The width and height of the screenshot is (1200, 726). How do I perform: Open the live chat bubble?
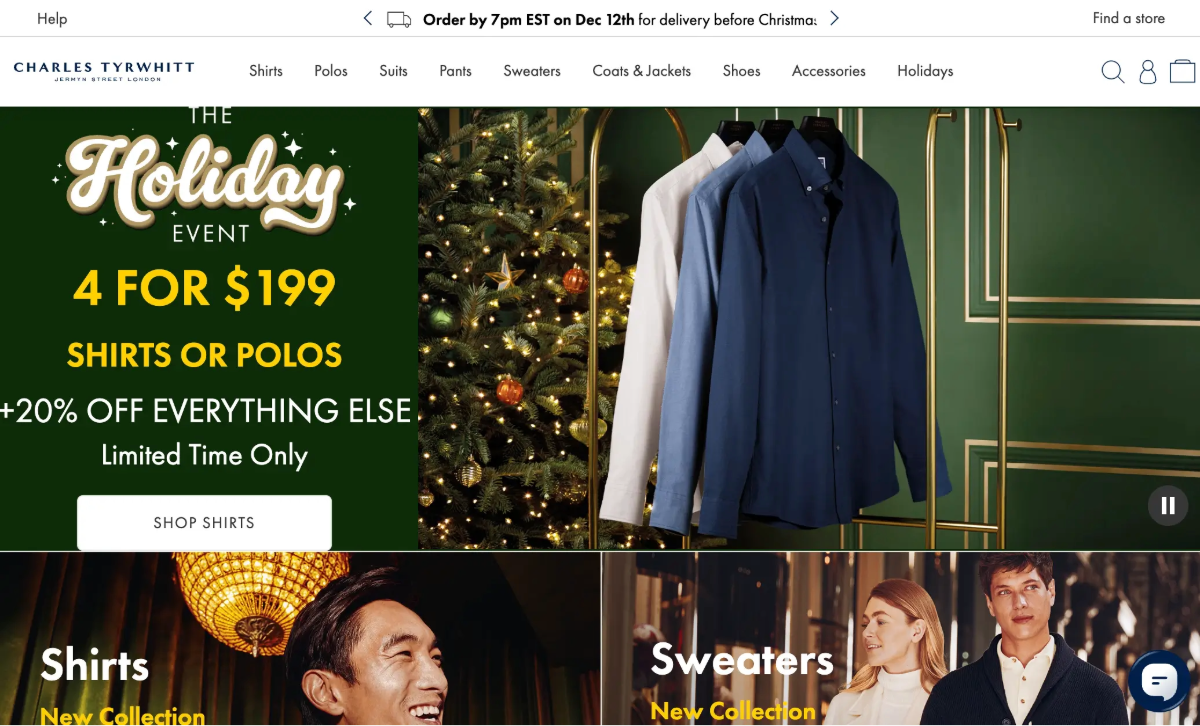coord(1159,682)
